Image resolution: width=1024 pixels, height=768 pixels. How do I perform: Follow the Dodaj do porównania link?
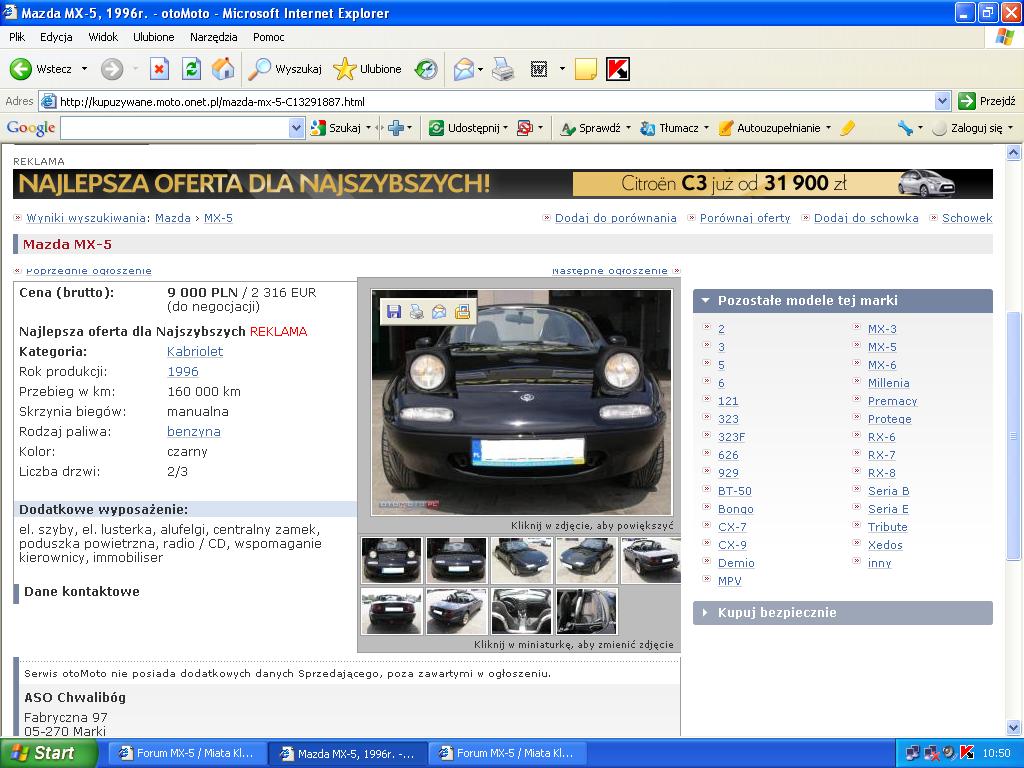[x=615, y=218]
